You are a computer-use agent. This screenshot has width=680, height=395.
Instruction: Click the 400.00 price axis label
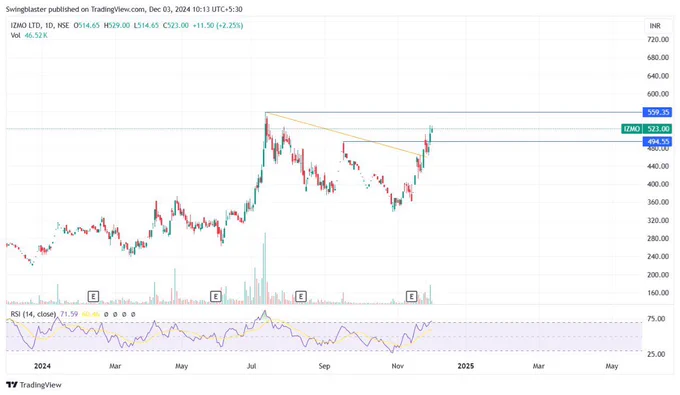tap(658, 184)
